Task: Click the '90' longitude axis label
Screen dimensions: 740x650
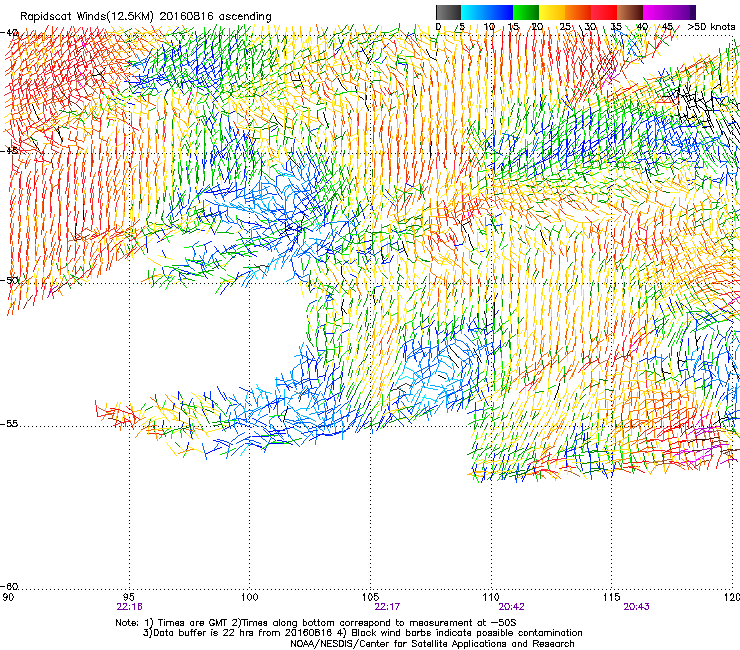Action: pyautogui.click(x=8, y=597)
